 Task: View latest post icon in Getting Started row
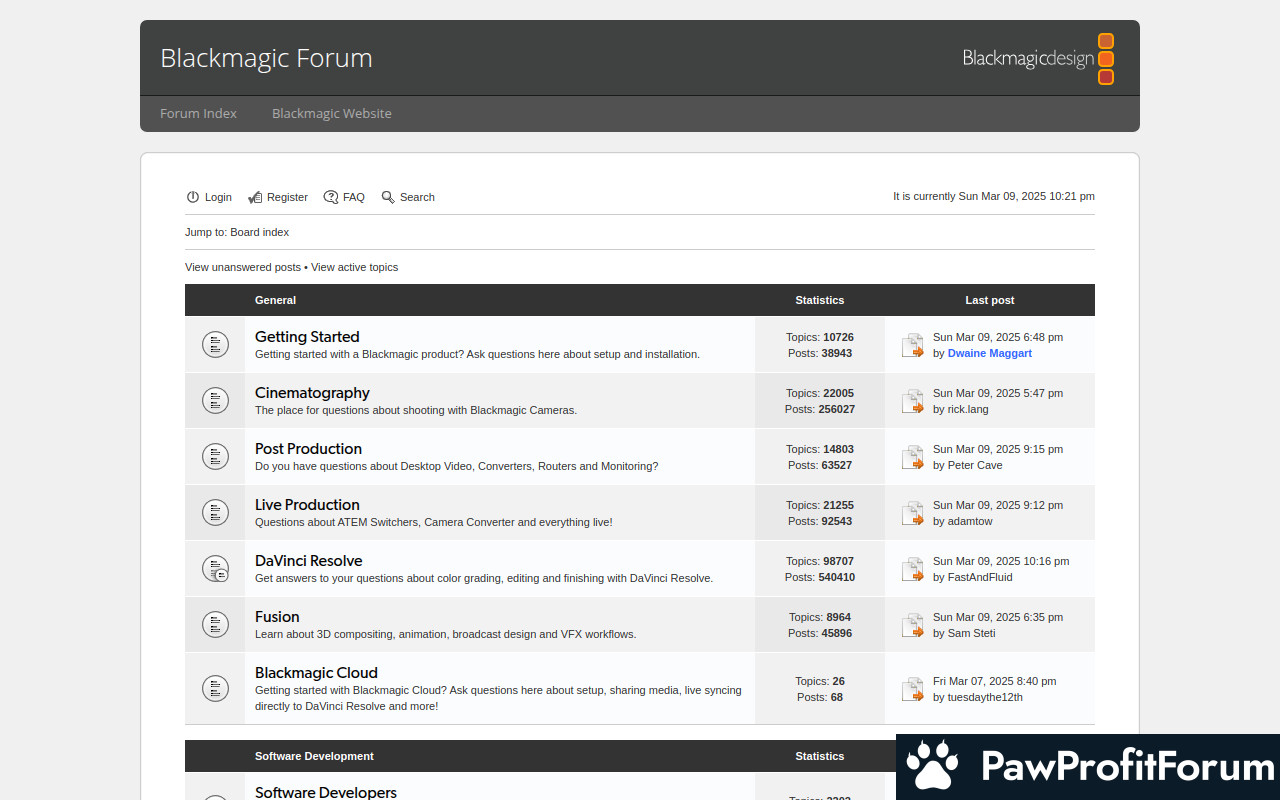click(x=912, y=346)
